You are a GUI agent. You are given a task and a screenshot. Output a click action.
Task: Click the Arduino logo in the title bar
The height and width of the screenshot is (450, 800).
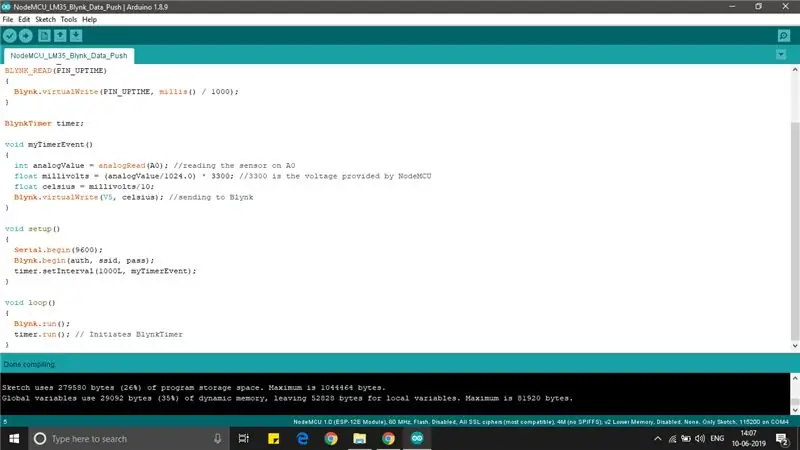click(x=6, y=7)
